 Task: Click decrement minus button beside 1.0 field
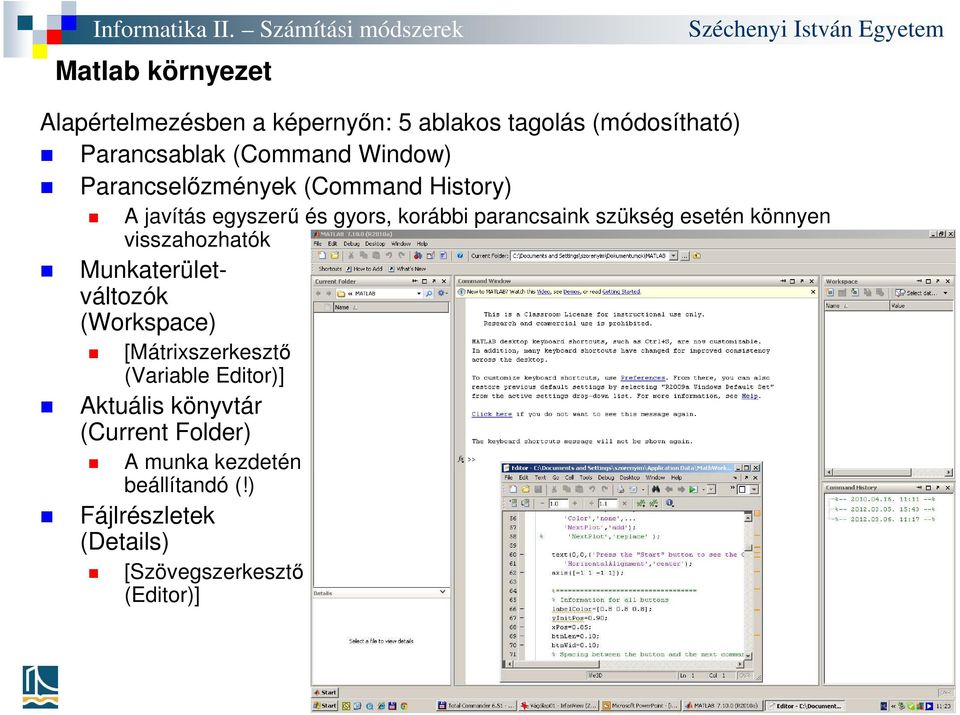542,503
